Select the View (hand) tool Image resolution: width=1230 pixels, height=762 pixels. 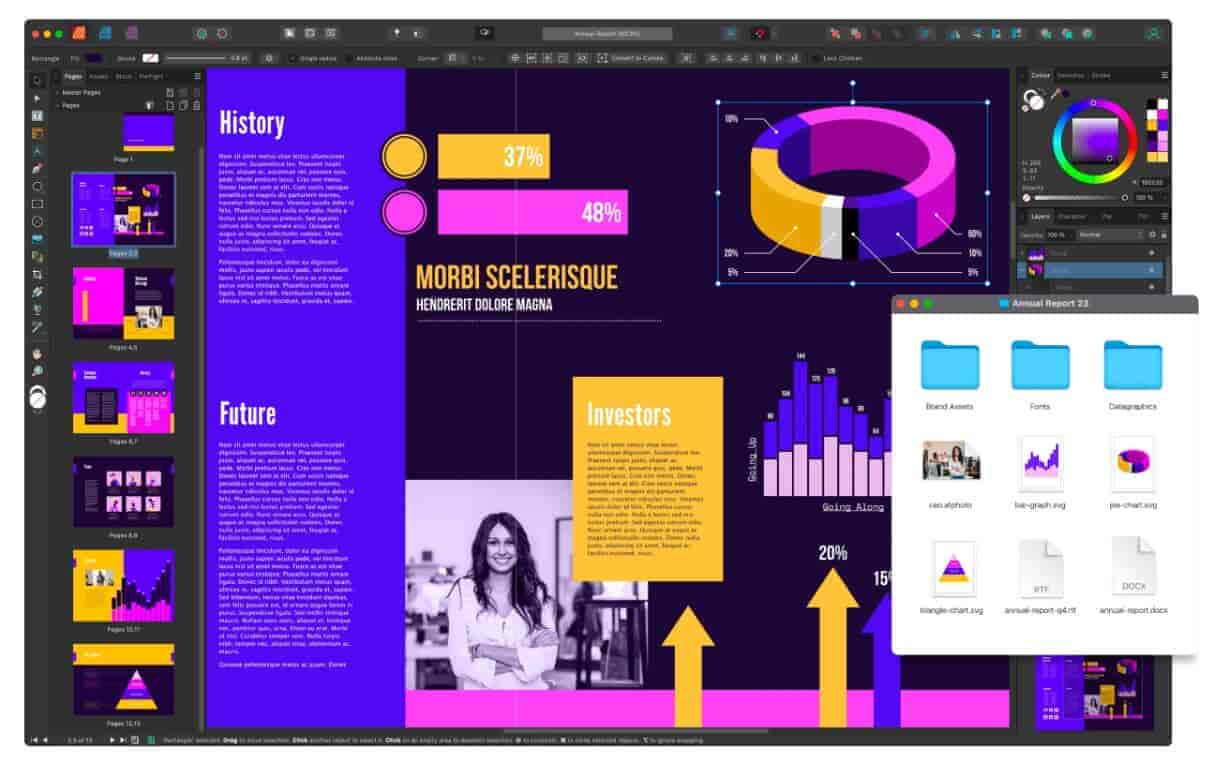pyautogui.click(x=37, y=353)
